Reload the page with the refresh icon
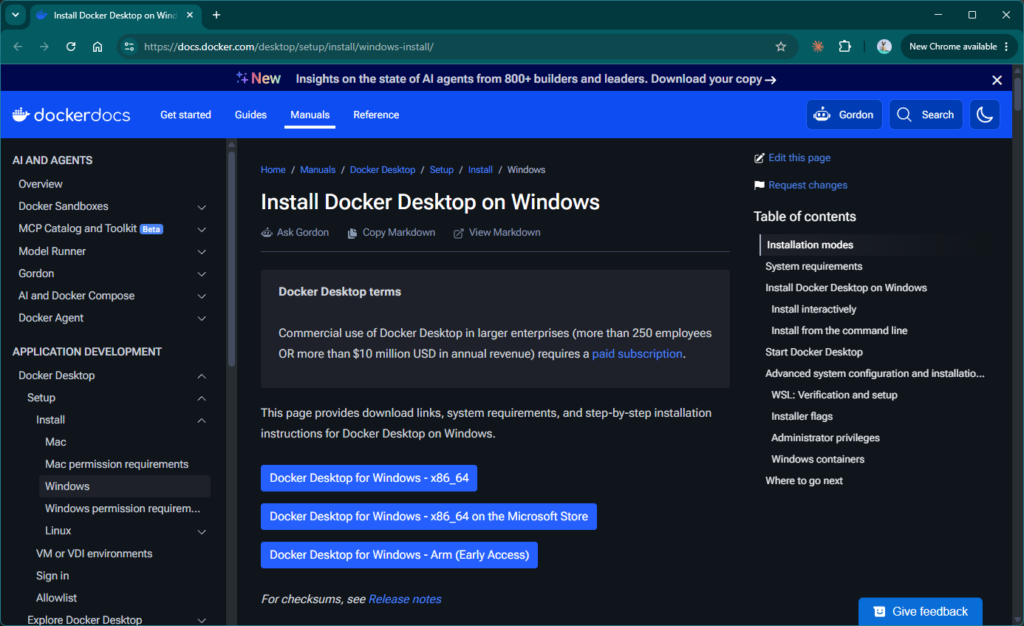The image size is (1024, 626). pyautogui.click(x=71, y=46)
